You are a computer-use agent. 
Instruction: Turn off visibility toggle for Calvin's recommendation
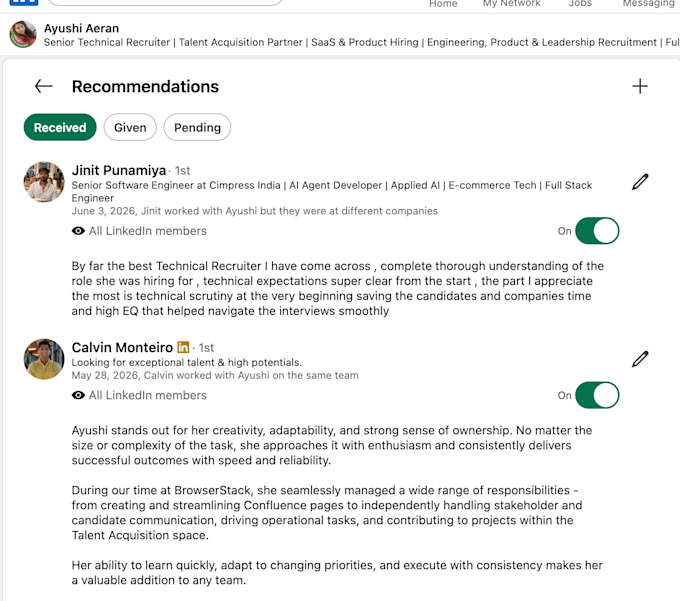pyautogui.click(x=597, y=395)
